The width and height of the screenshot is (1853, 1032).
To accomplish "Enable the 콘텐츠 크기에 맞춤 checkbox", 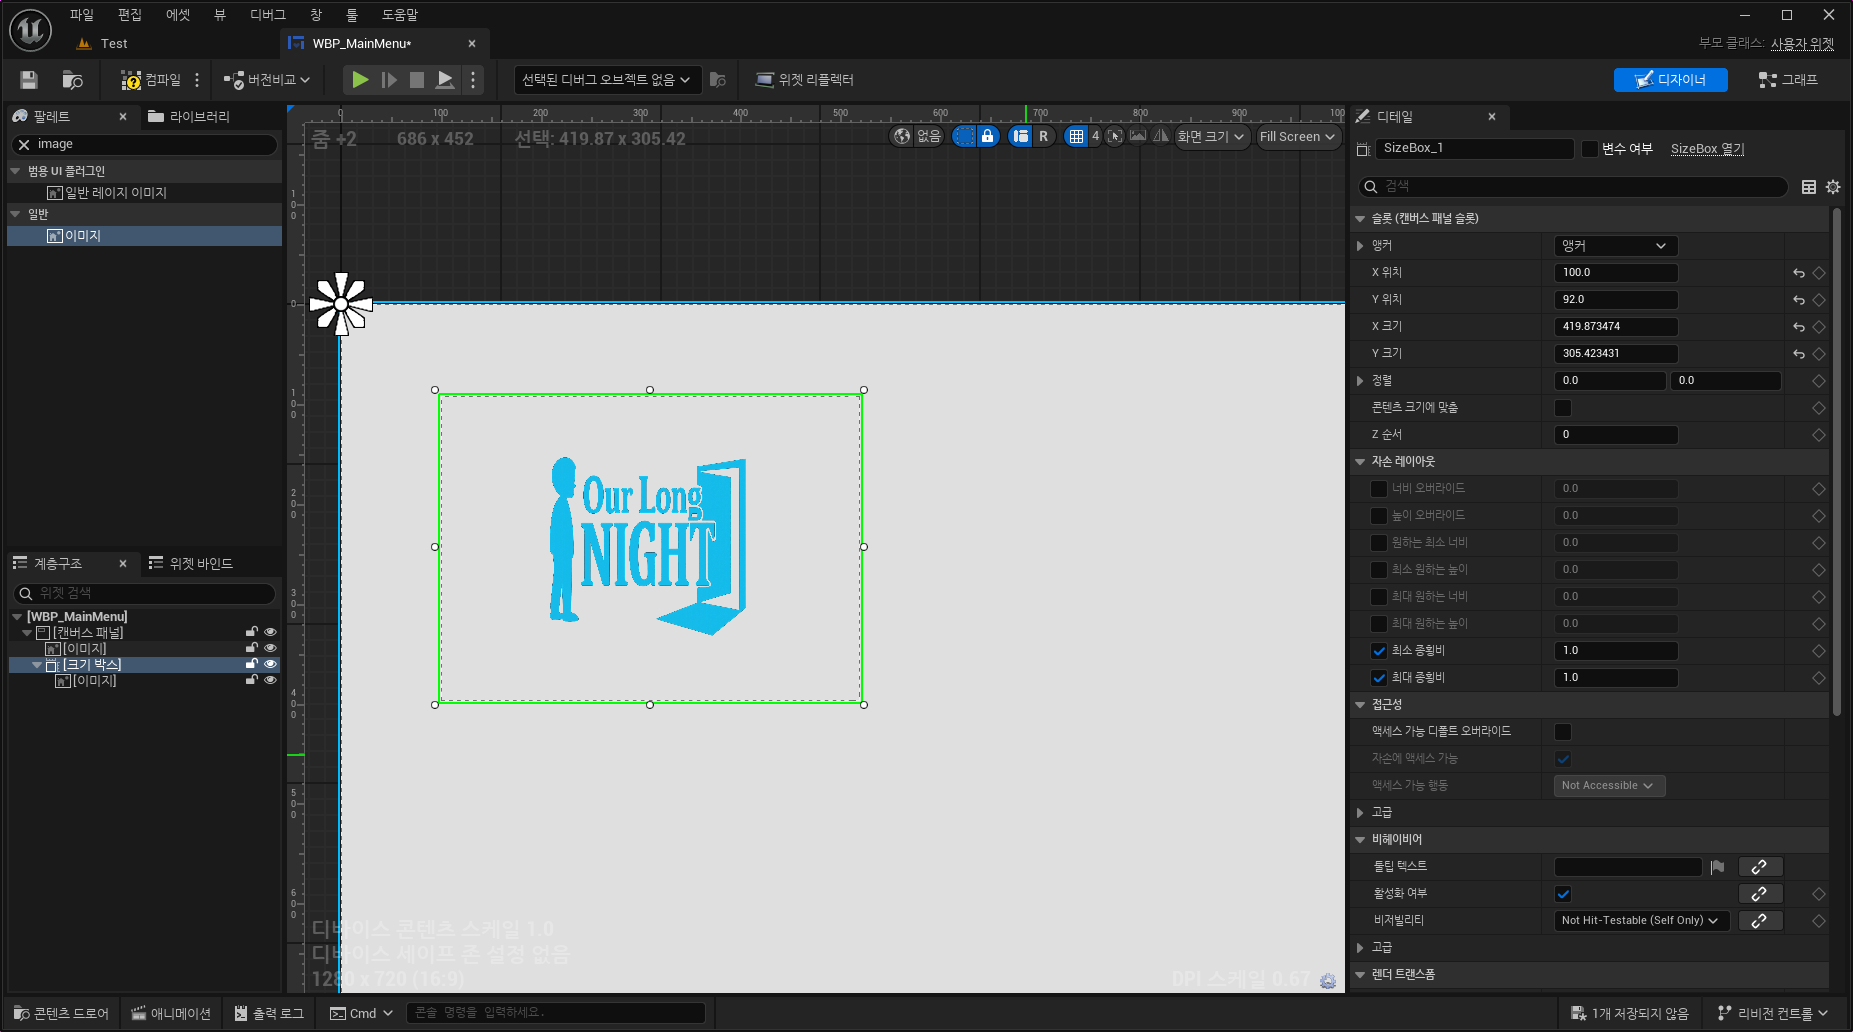I will pos(1563,408).
